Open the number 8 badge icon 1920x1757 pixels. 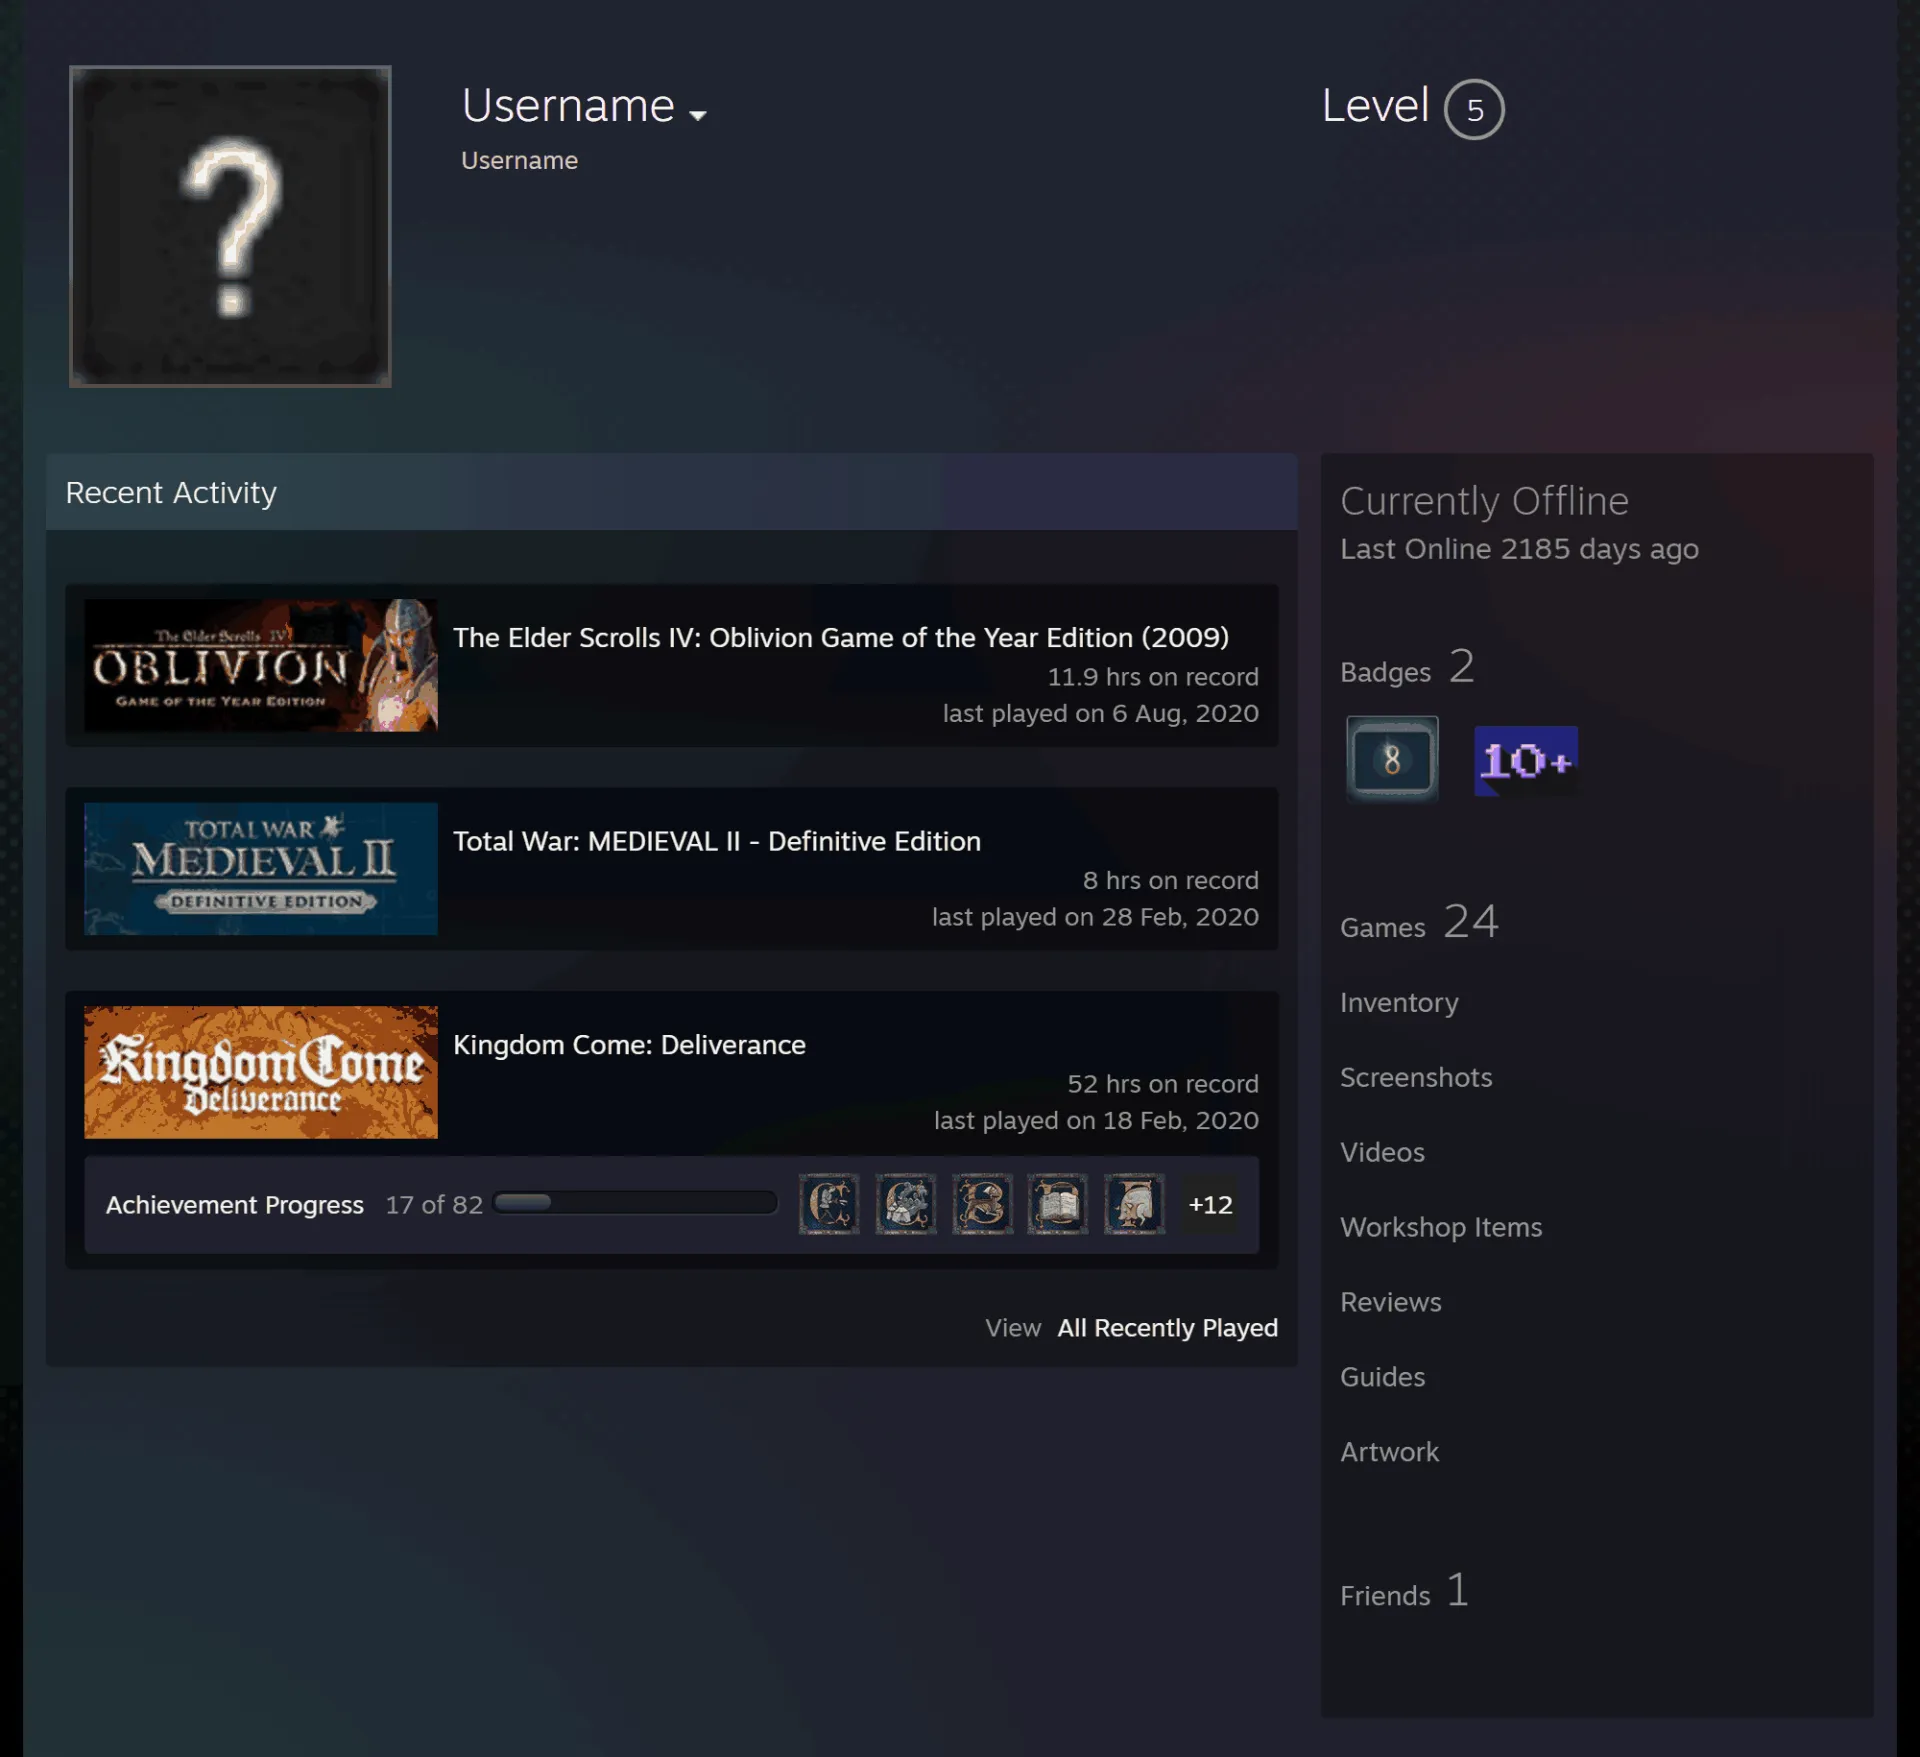click(1392, 759)
